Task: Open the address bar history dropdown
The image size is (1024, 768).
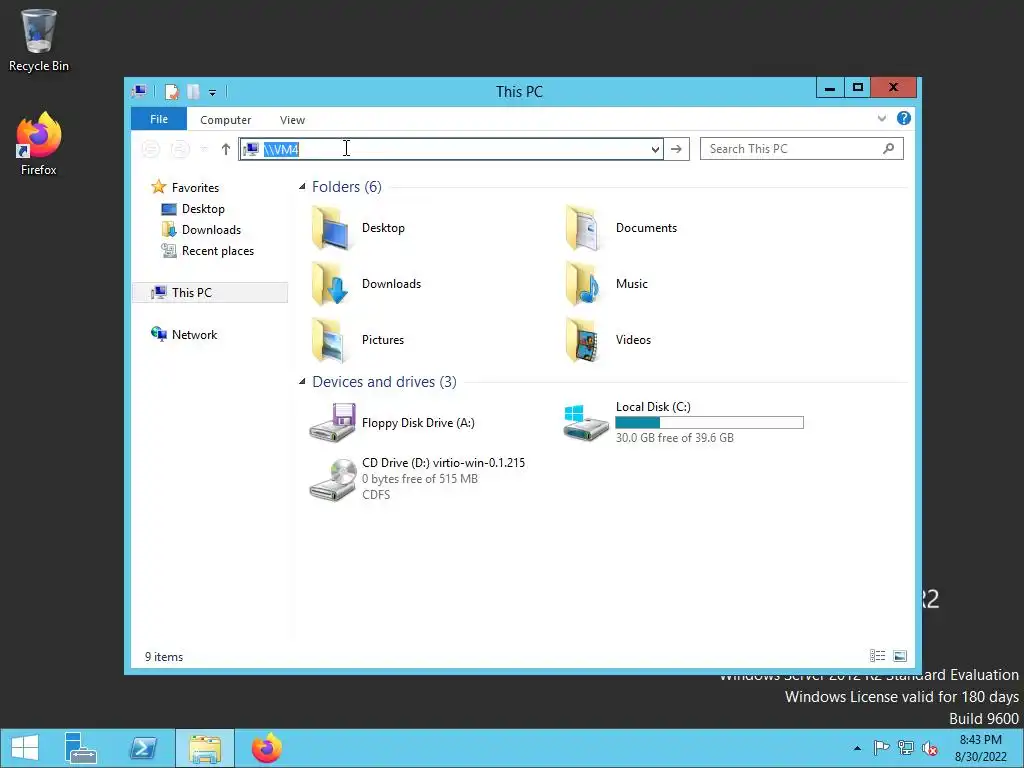Action: pyautogui.click(x=655, y=150)
